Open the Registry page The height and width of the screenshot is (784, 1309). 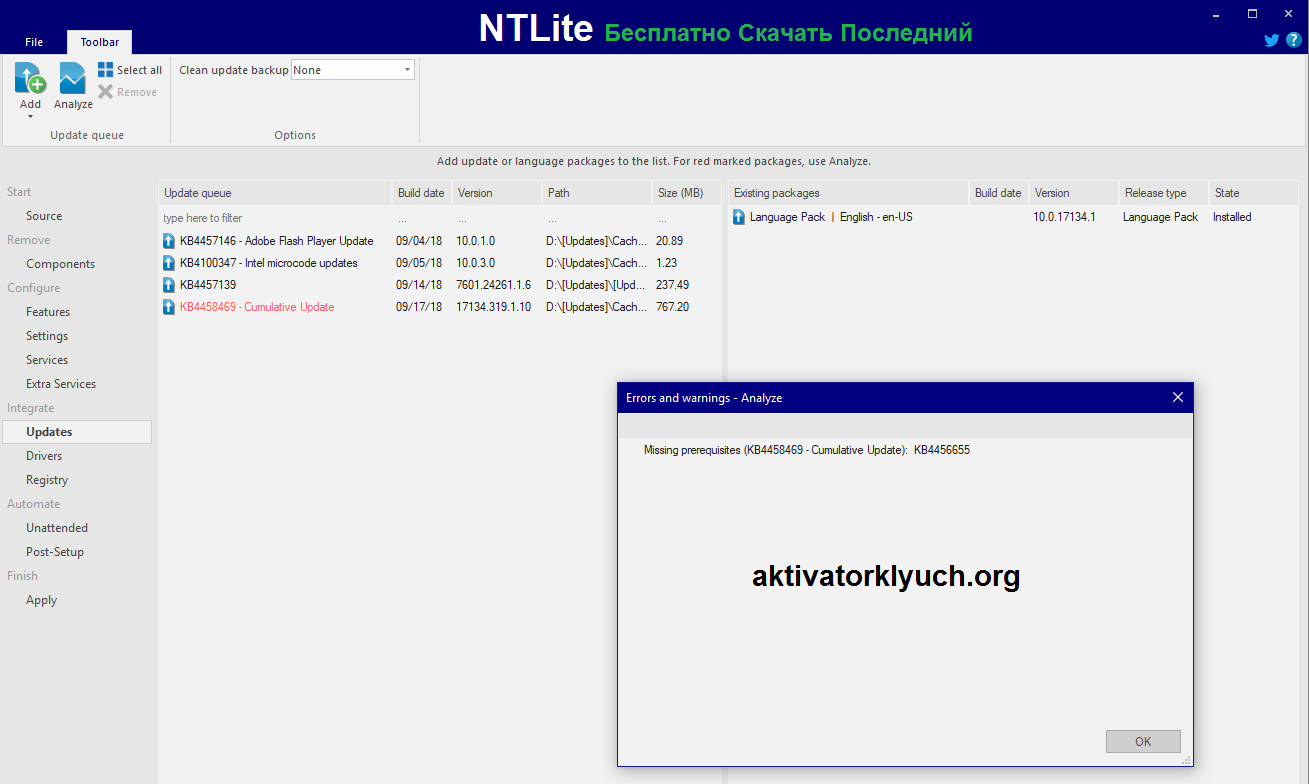coord(47,480)
